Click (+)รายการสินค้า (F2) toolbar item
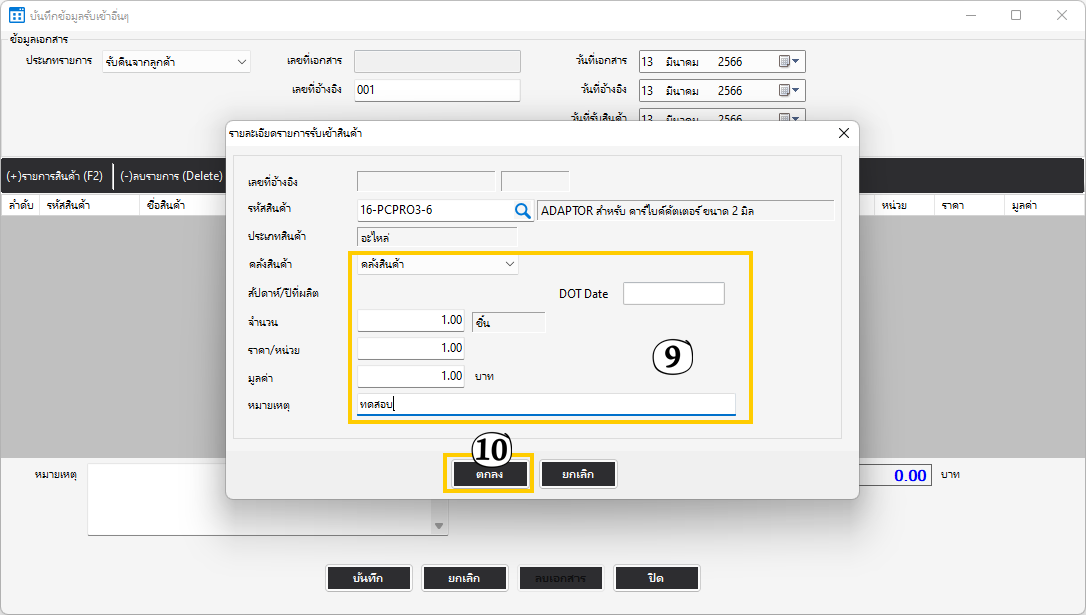 55,176
